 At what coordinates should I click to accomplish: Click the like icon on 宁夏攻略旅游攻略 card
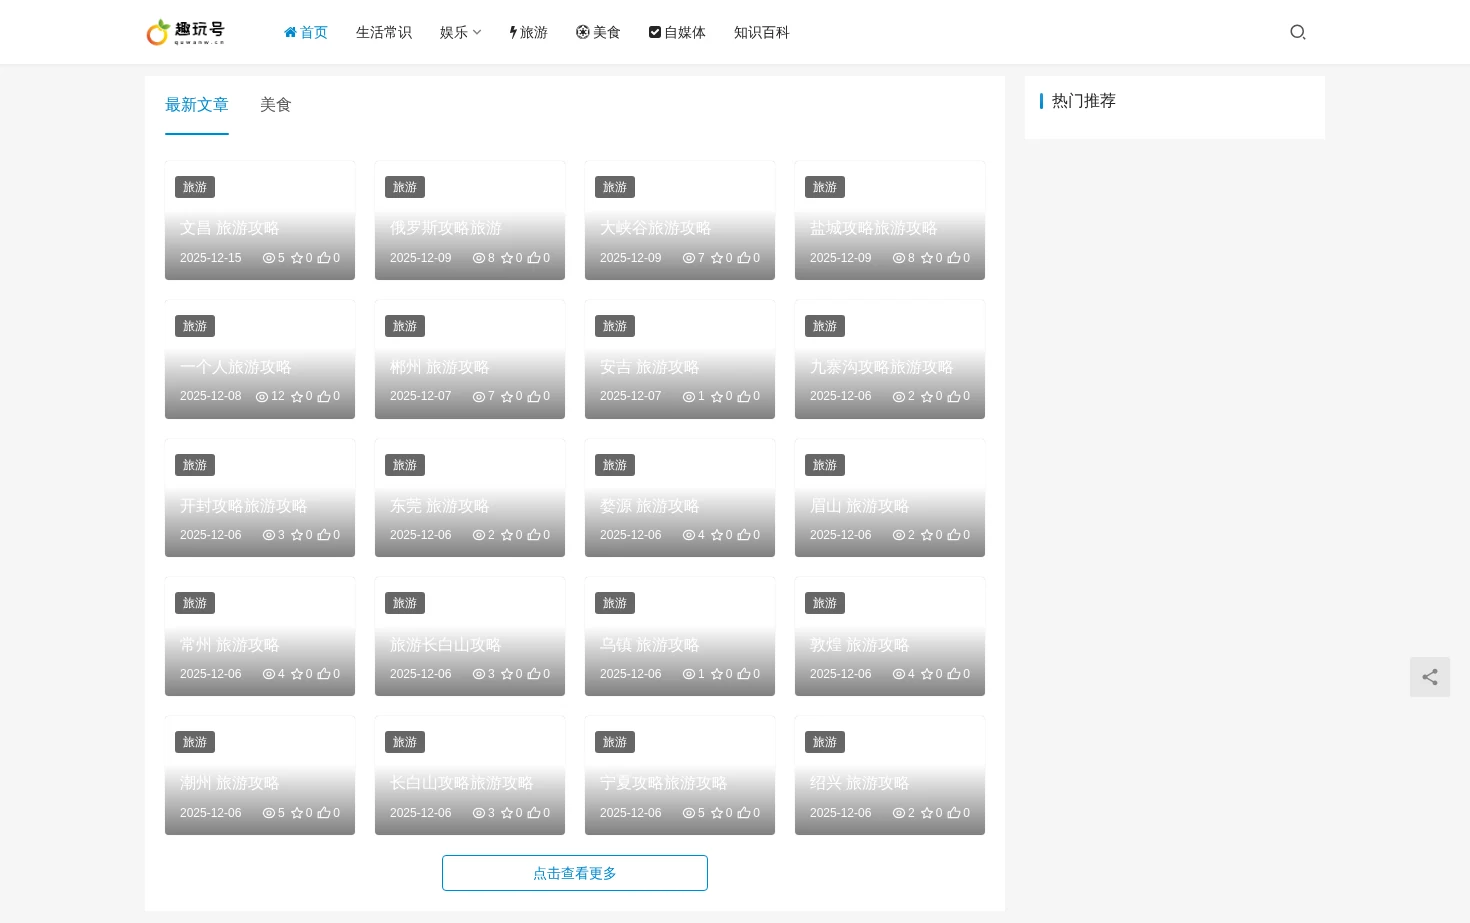pos(744,814)
